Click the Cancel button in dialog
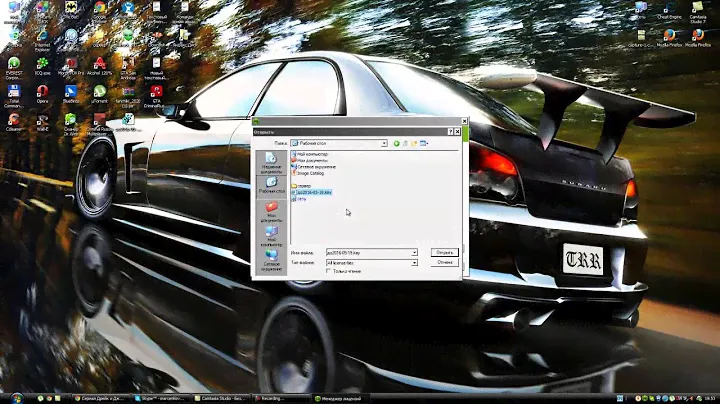Image resolution: width=720 pixels, height=404 pixels. click(445, 262)
